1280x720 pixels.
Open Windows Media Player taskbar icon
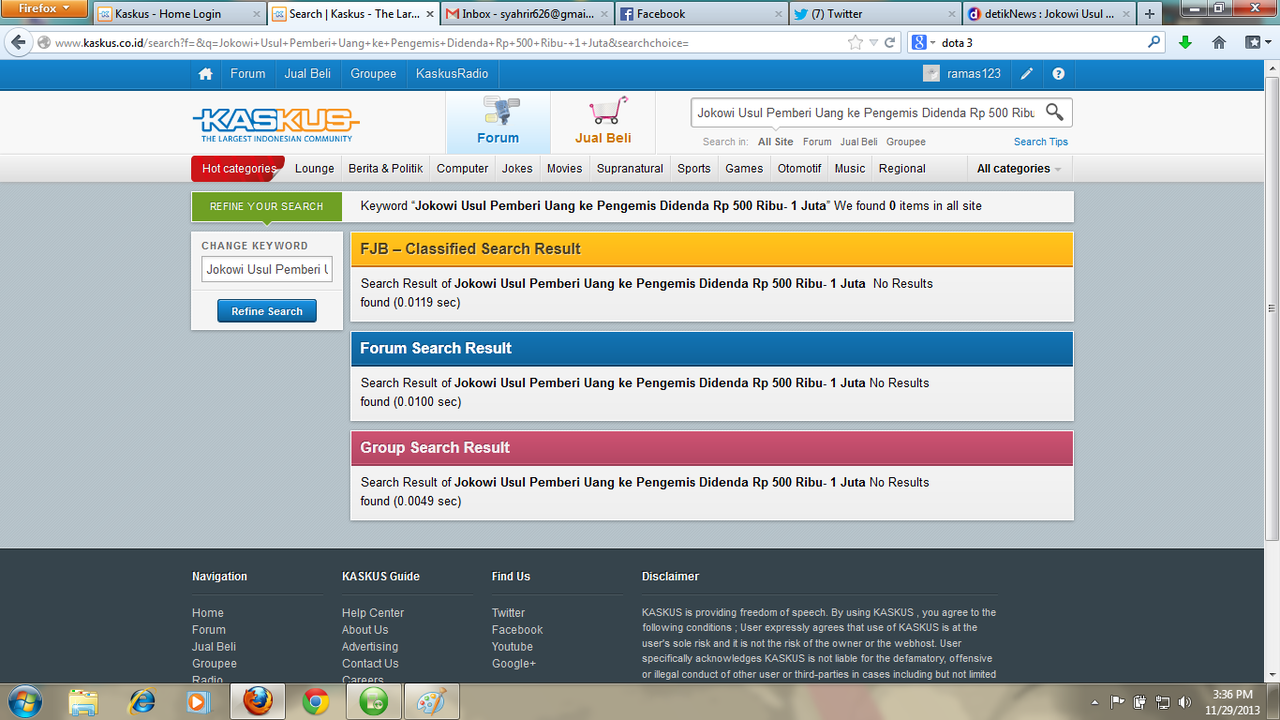198,702
